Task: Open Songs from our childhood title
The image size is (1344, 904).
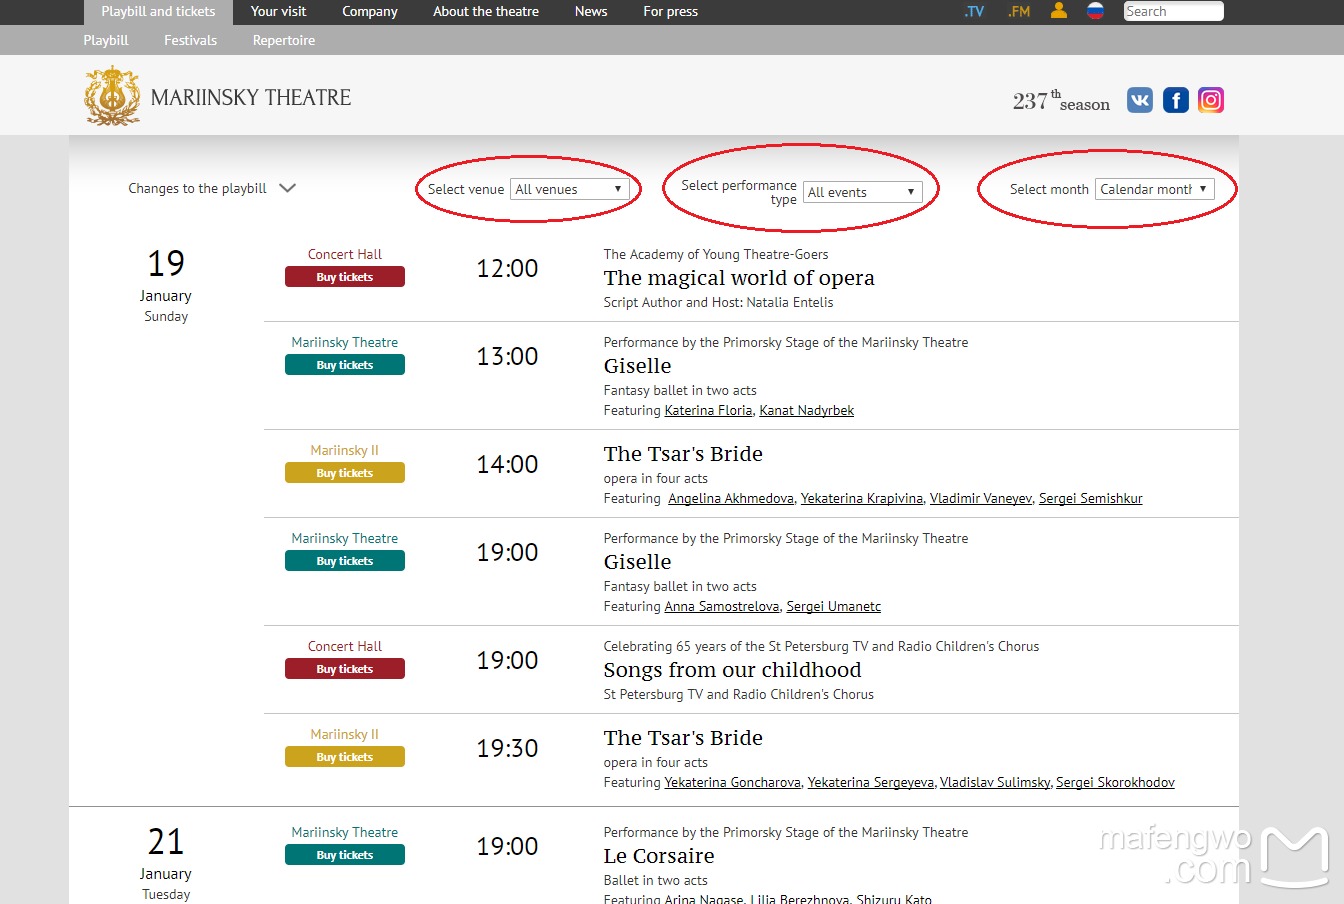Action: point(732,670)
